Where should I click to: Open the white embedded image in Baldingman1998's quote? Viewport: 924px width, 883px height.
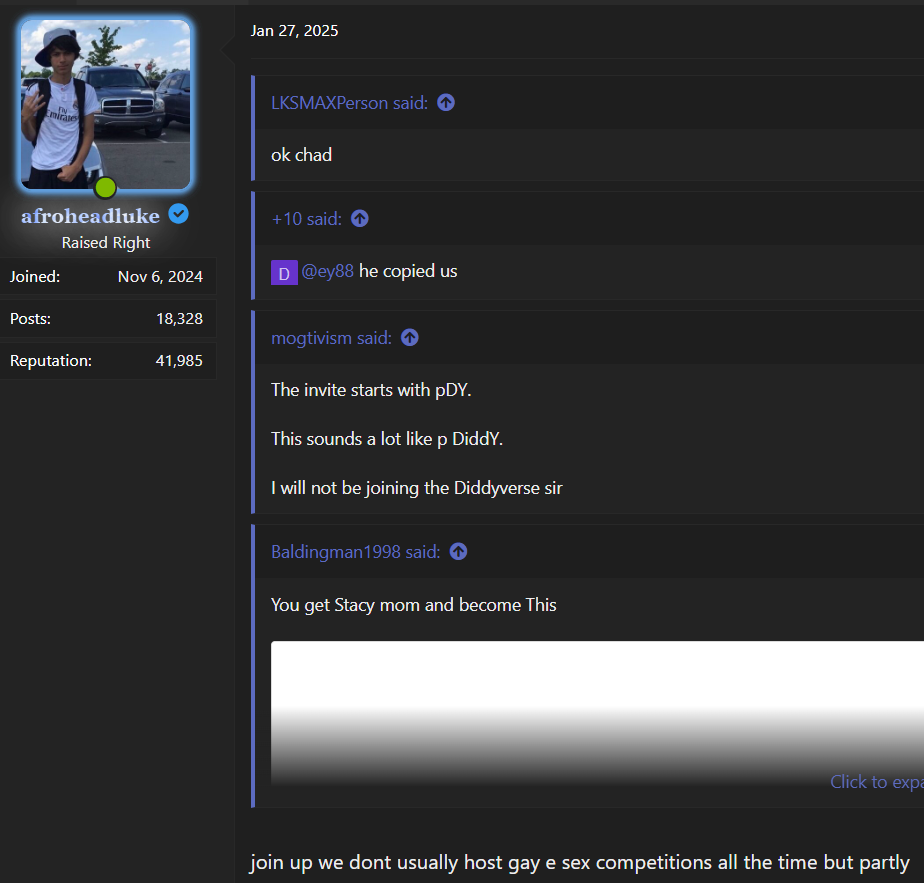[x=598, y=713]
